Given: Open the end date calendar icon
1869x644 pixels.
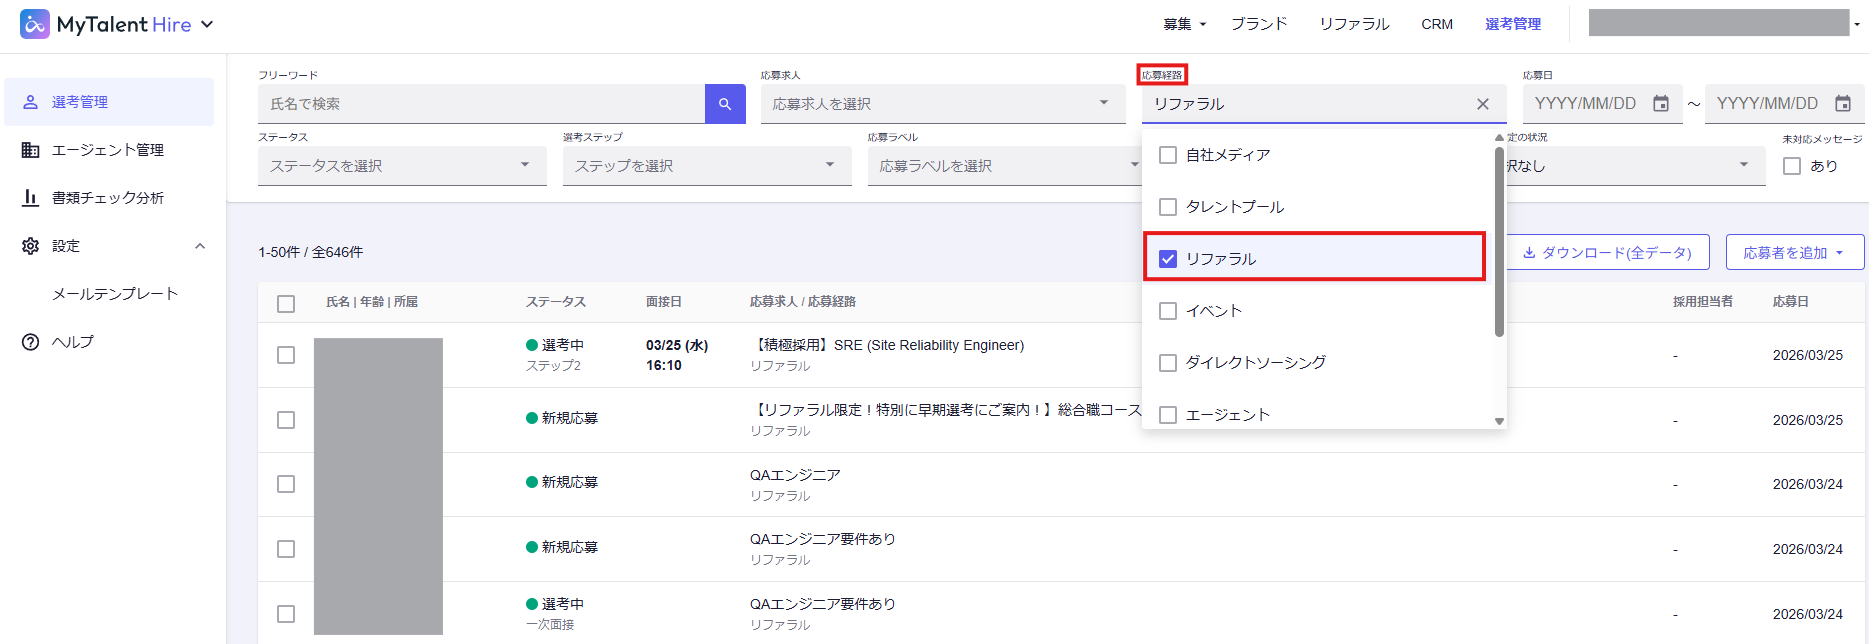Looking at the screenshot, I should [1843, 104].
